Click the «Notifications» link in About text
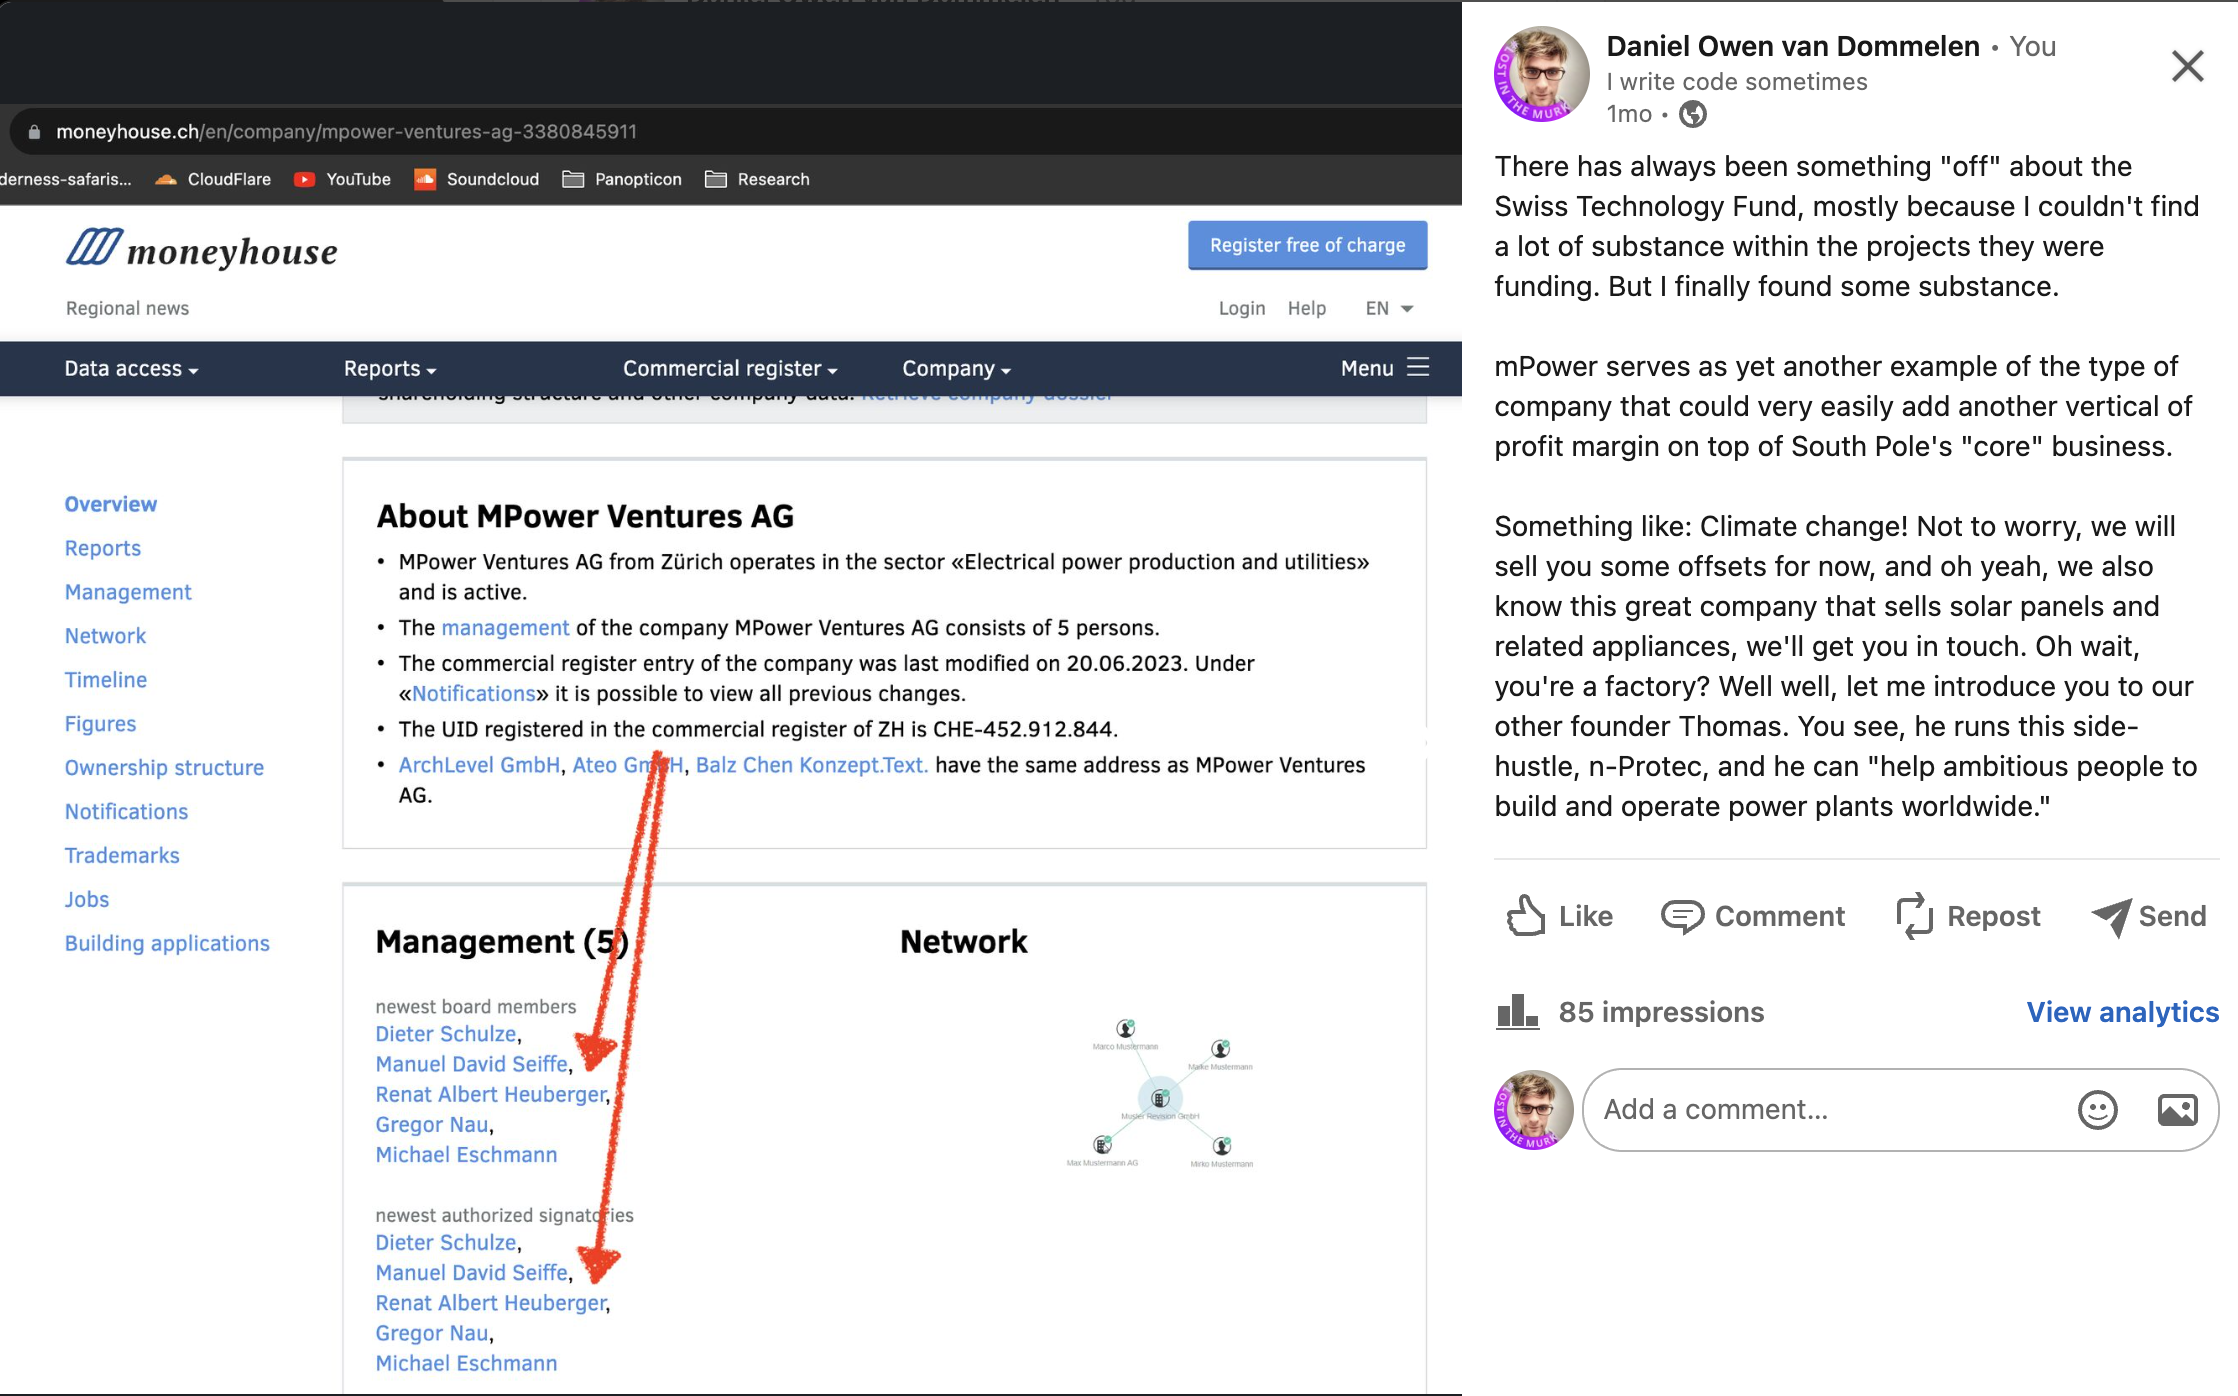Image resolution: width=2238 pixels, height=1396 pixels. click(x=474, y=694)
